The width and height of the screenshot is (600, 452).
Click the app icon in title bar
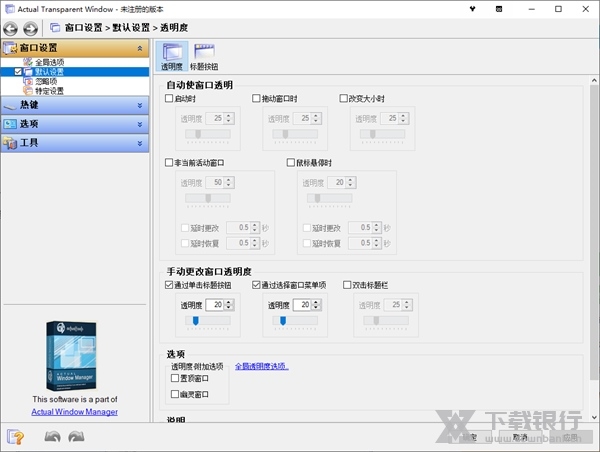[x=10, y=9]
